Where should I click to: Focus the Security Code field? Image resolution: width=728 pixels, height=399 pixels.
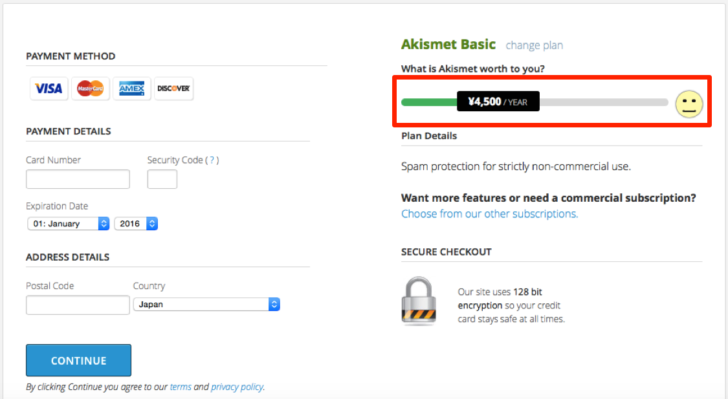(162, 179)
